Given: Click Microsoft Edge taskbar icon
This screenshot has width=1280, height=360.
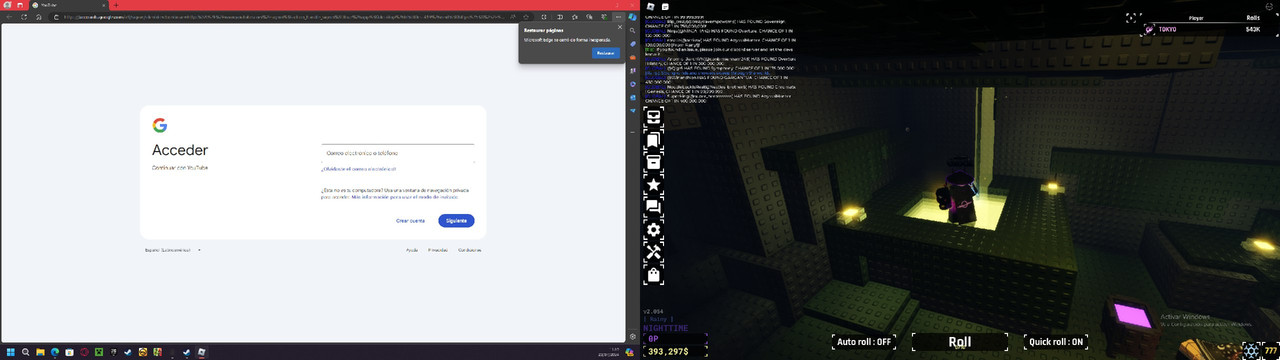Looking at the screenshot, I should click(55, 352).
